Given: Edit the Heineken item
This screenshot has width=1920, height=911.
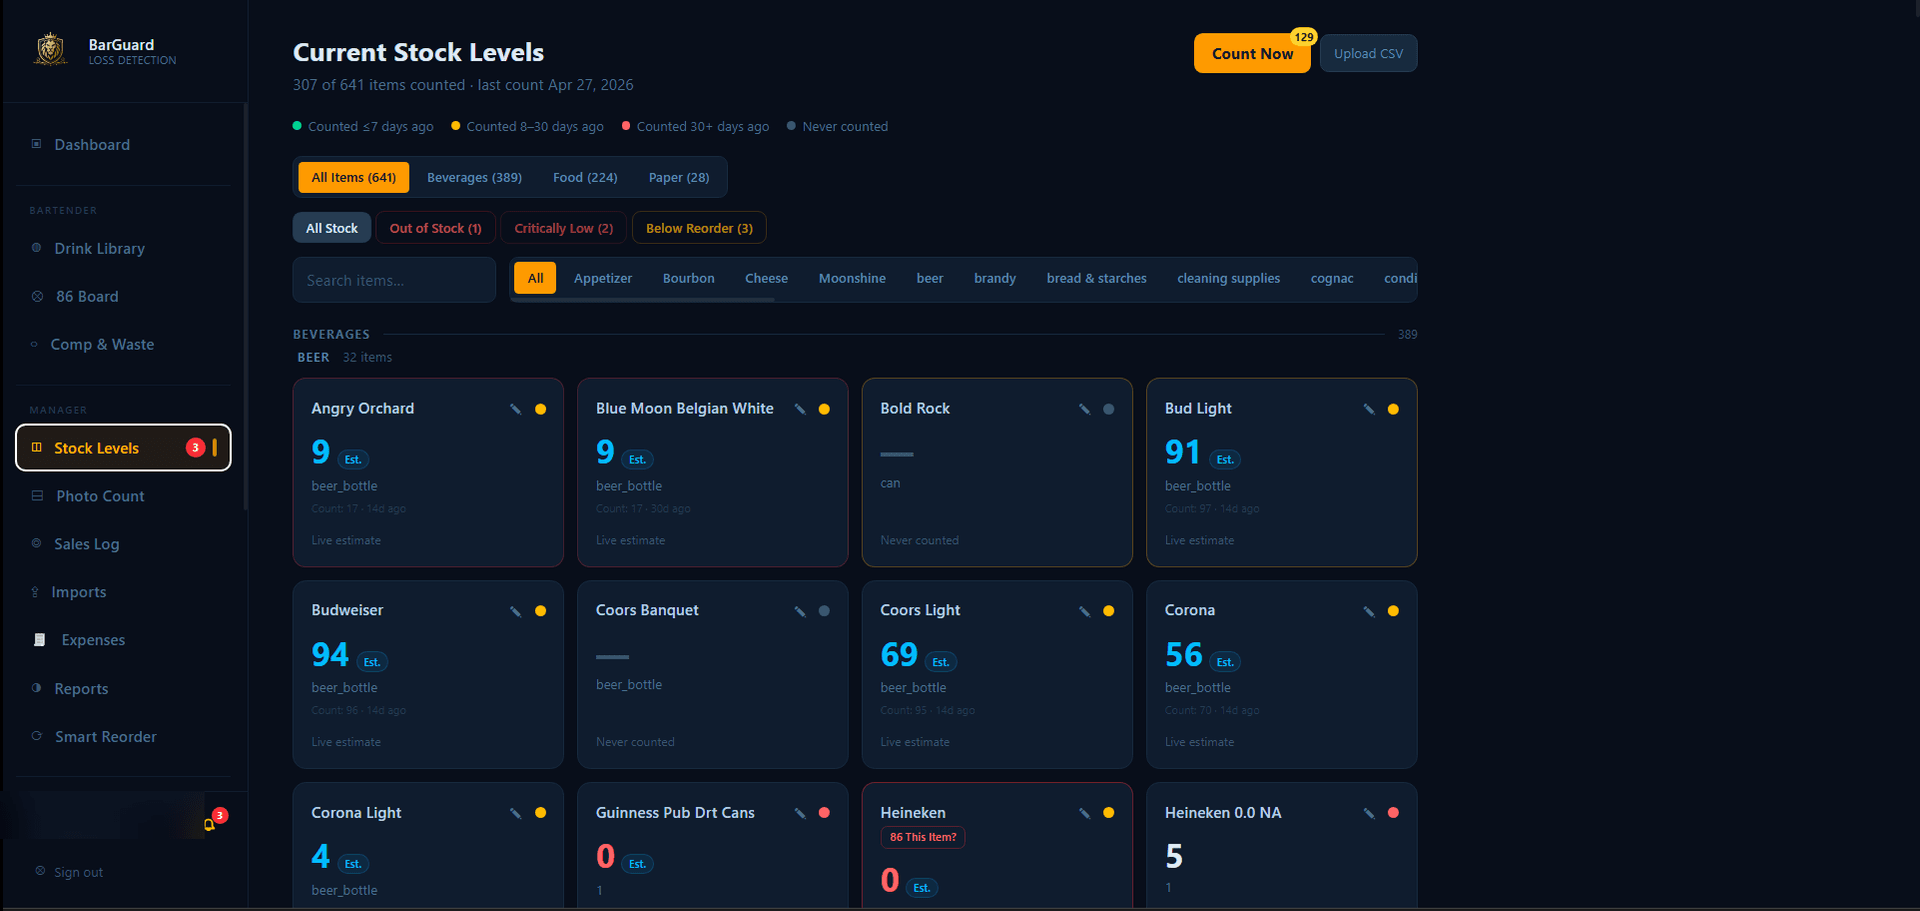Looking at the screenshot, I should [1084, 813].
